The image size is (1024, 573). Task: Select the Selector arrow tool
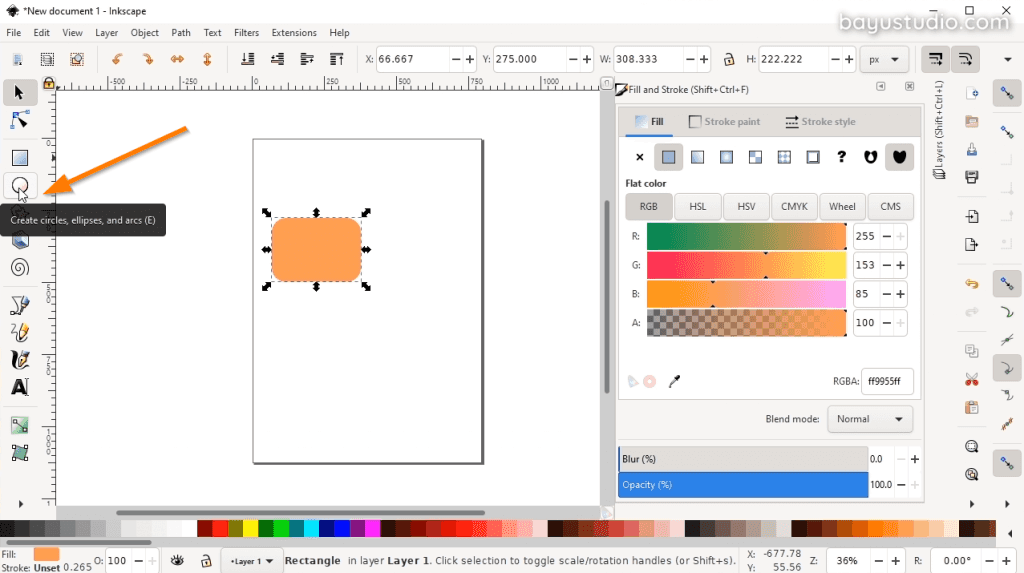[19, 93]
